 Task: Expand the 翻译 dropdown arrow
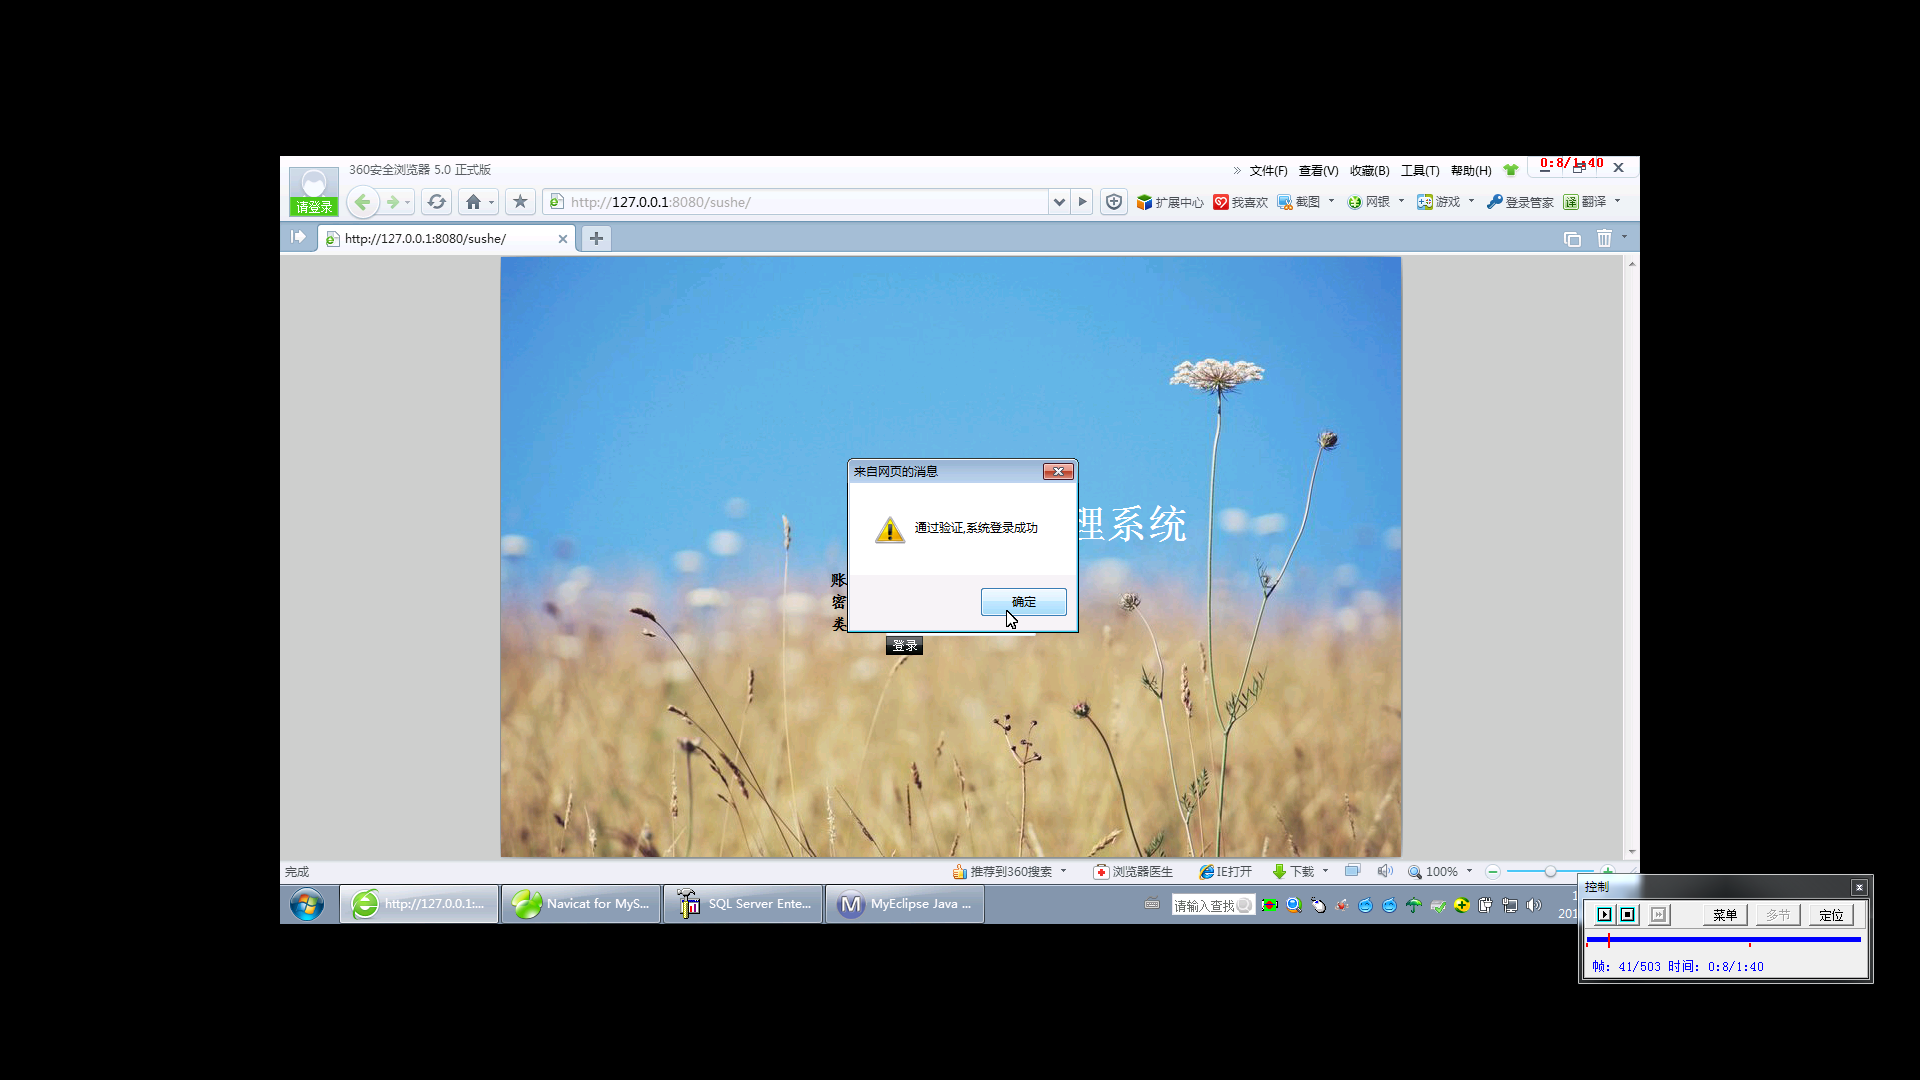coord(1617,201)
